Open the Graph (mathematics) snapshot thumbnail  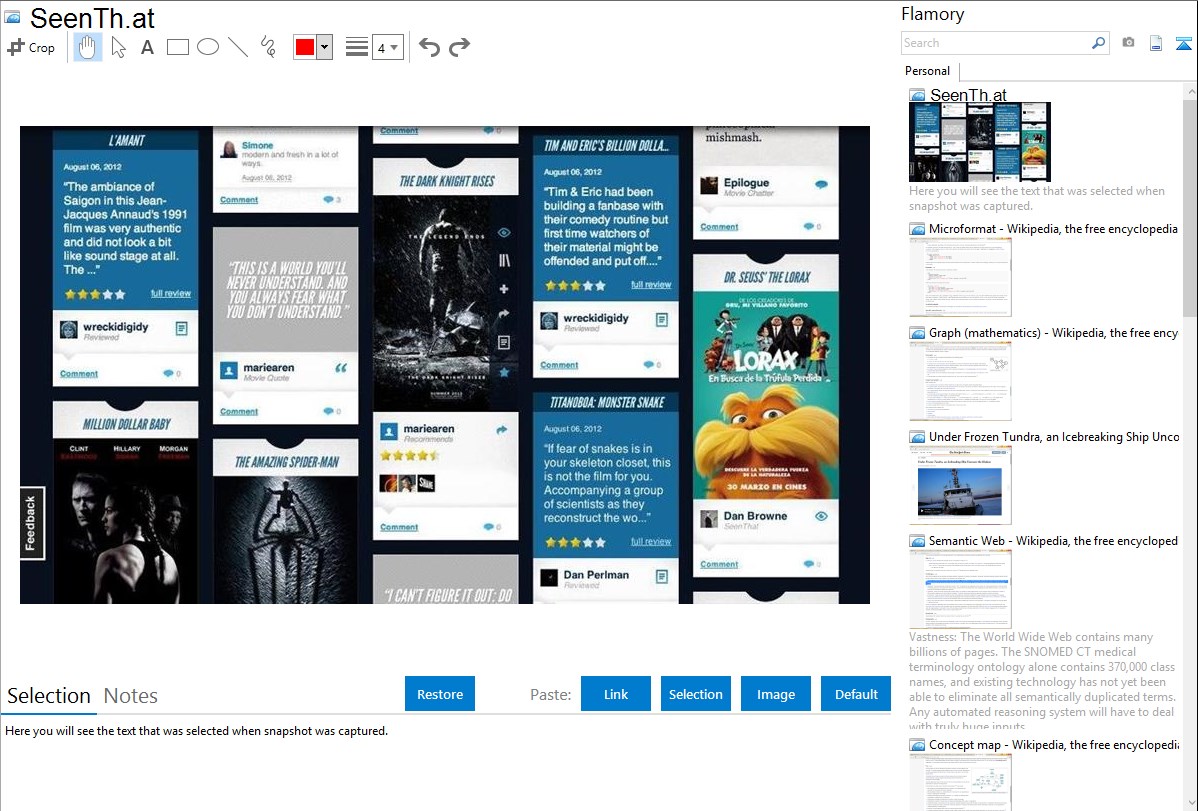pos(960,381)
